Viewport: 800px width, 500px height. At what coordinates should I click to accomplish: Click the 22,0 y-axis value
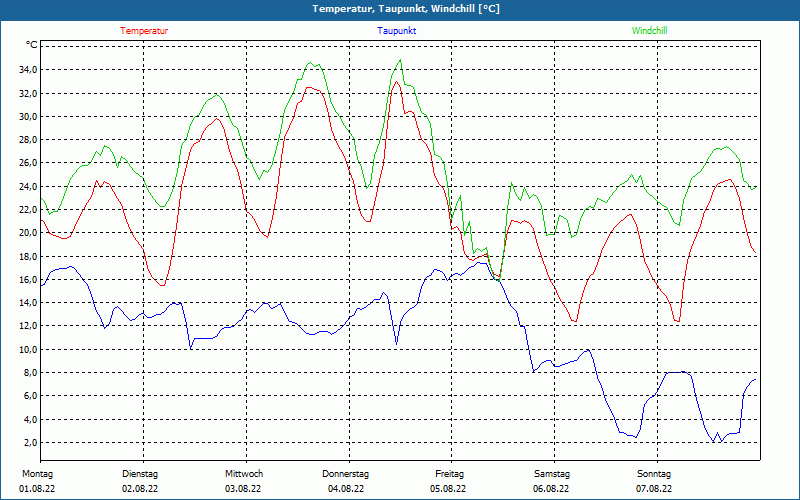pos(28,210)
